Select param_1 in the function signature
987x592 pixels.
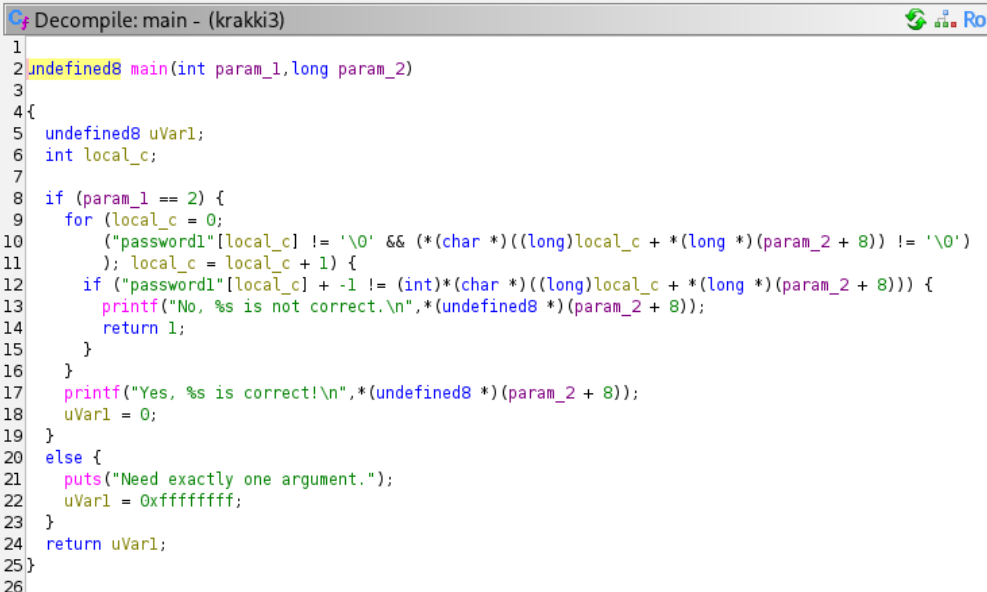coord(248,69)
